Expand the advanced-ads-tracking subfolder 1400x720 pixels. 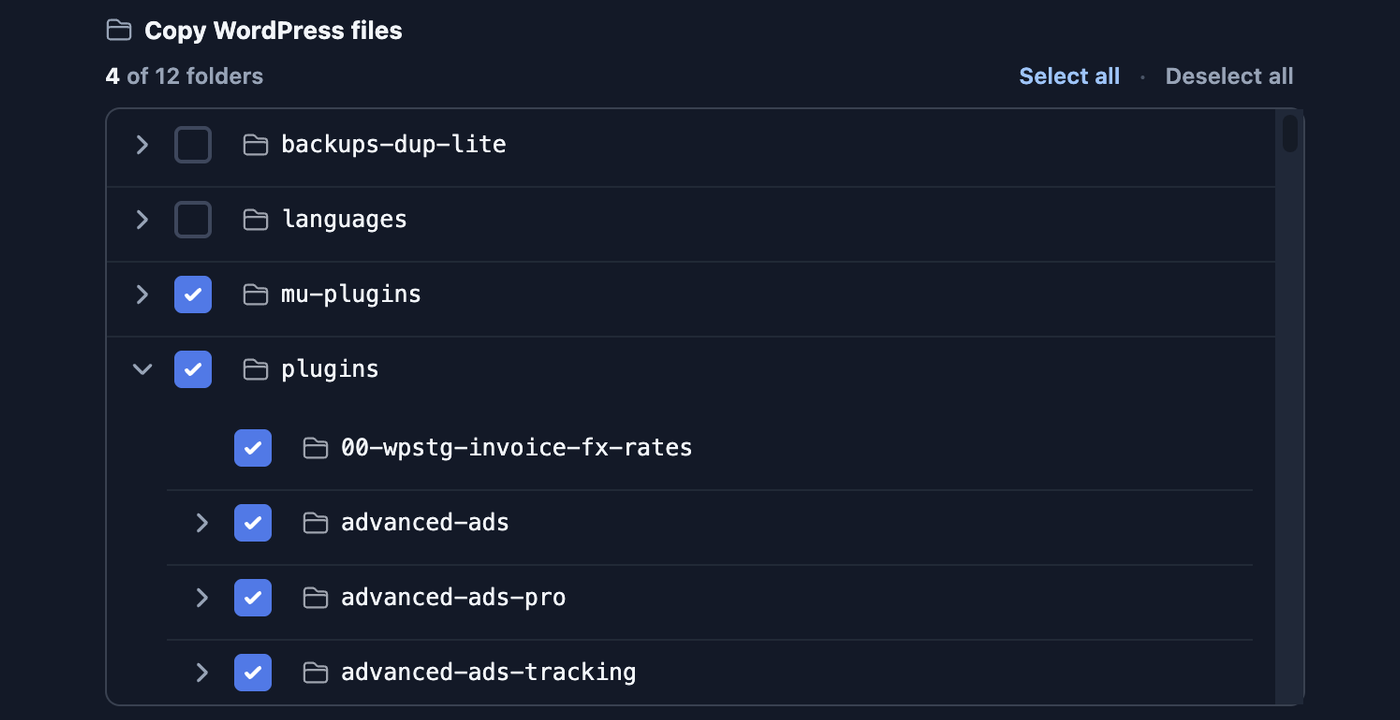202,673
